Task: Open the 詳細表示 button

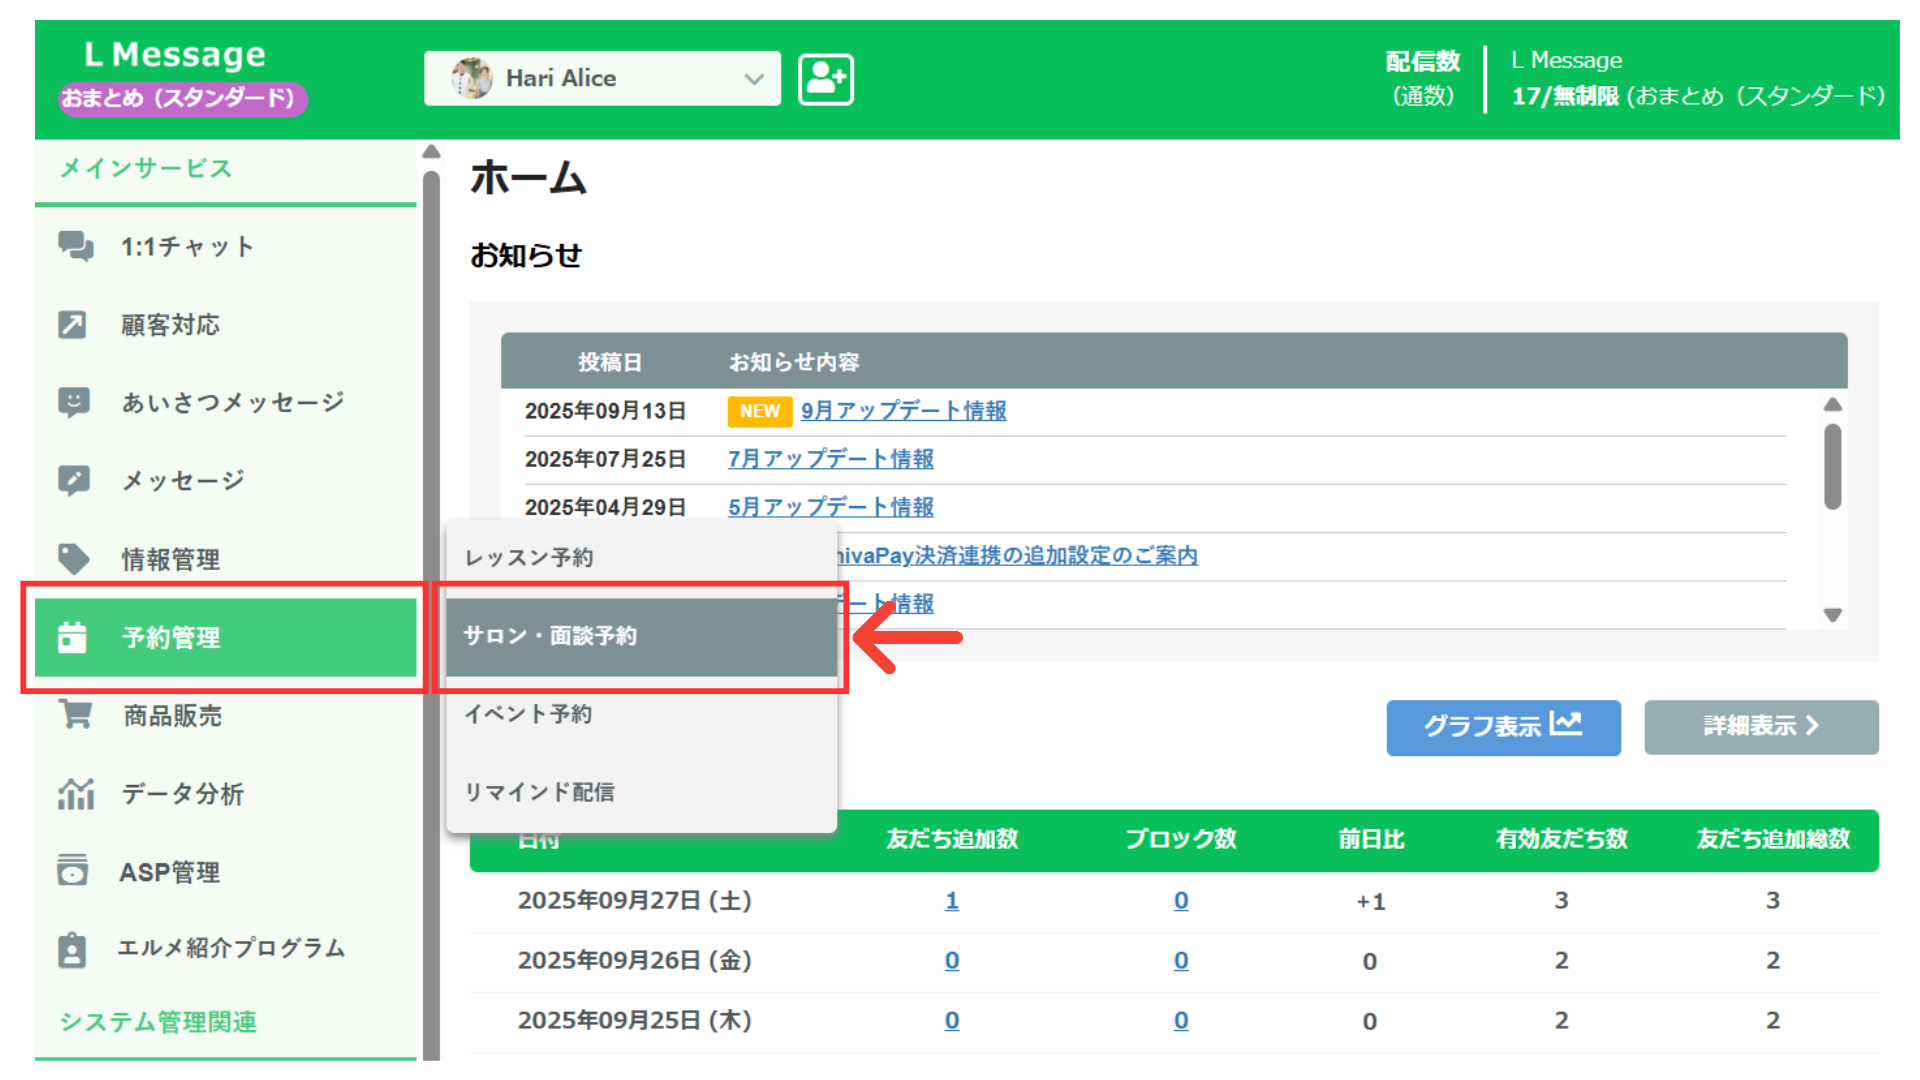Action: coord(1761,727)
